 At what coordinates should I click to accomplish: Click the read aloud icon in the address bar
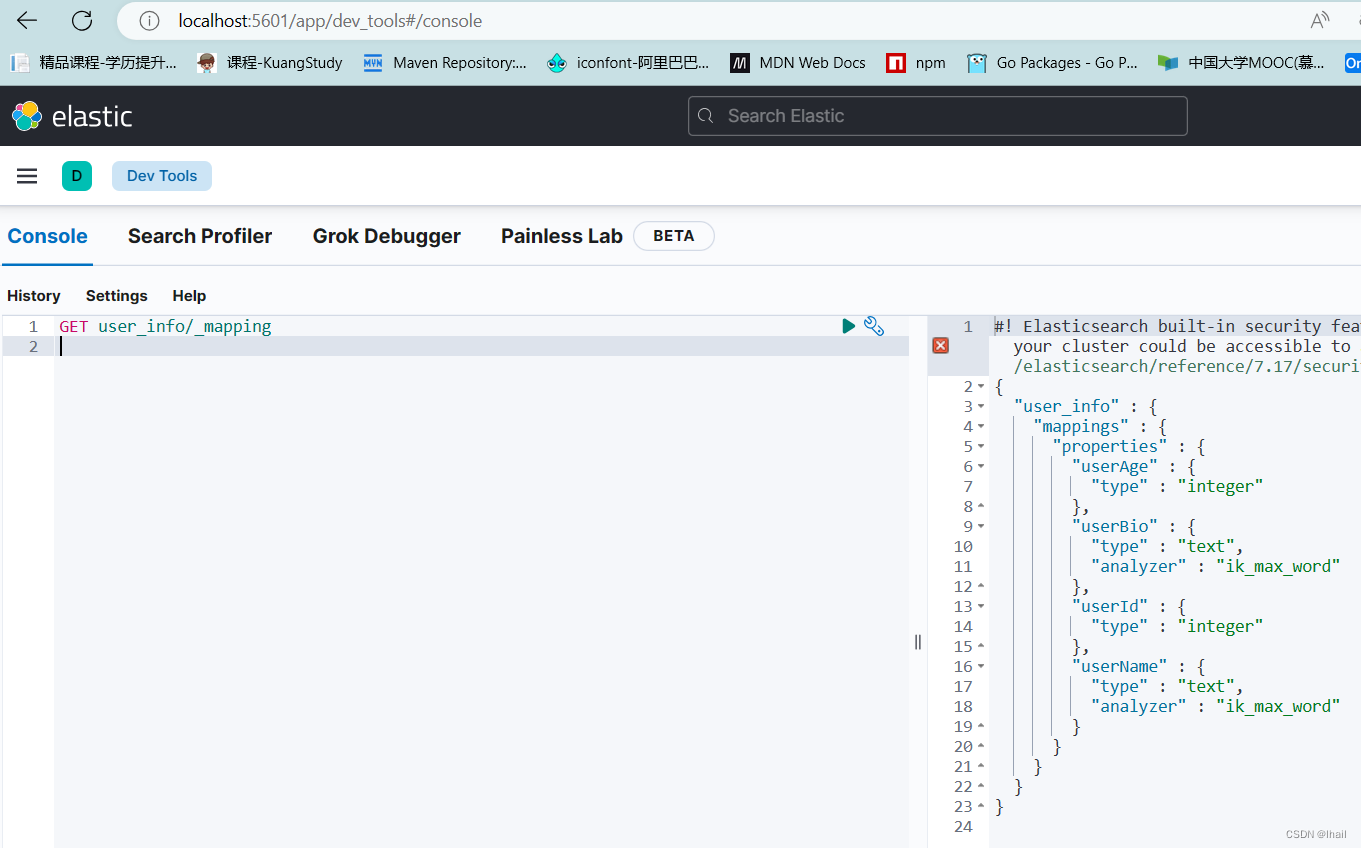pyautogui.click(x=1320, y=20)
